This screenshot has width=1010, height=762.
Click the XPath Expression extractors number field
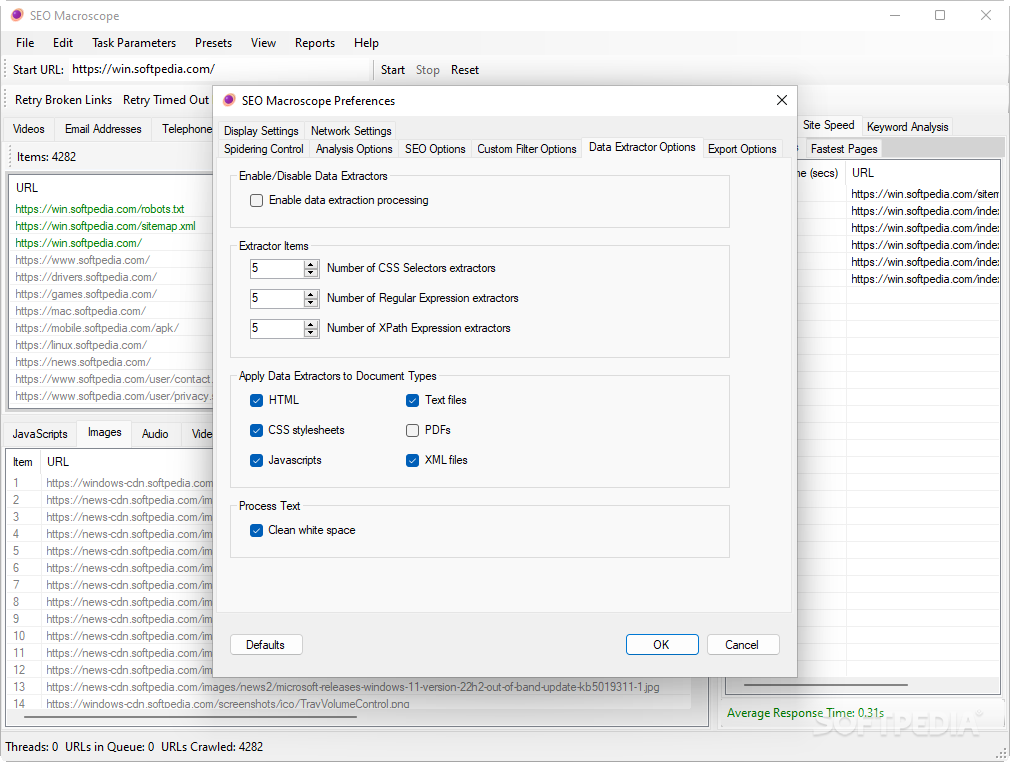click(x=277, y=328)
